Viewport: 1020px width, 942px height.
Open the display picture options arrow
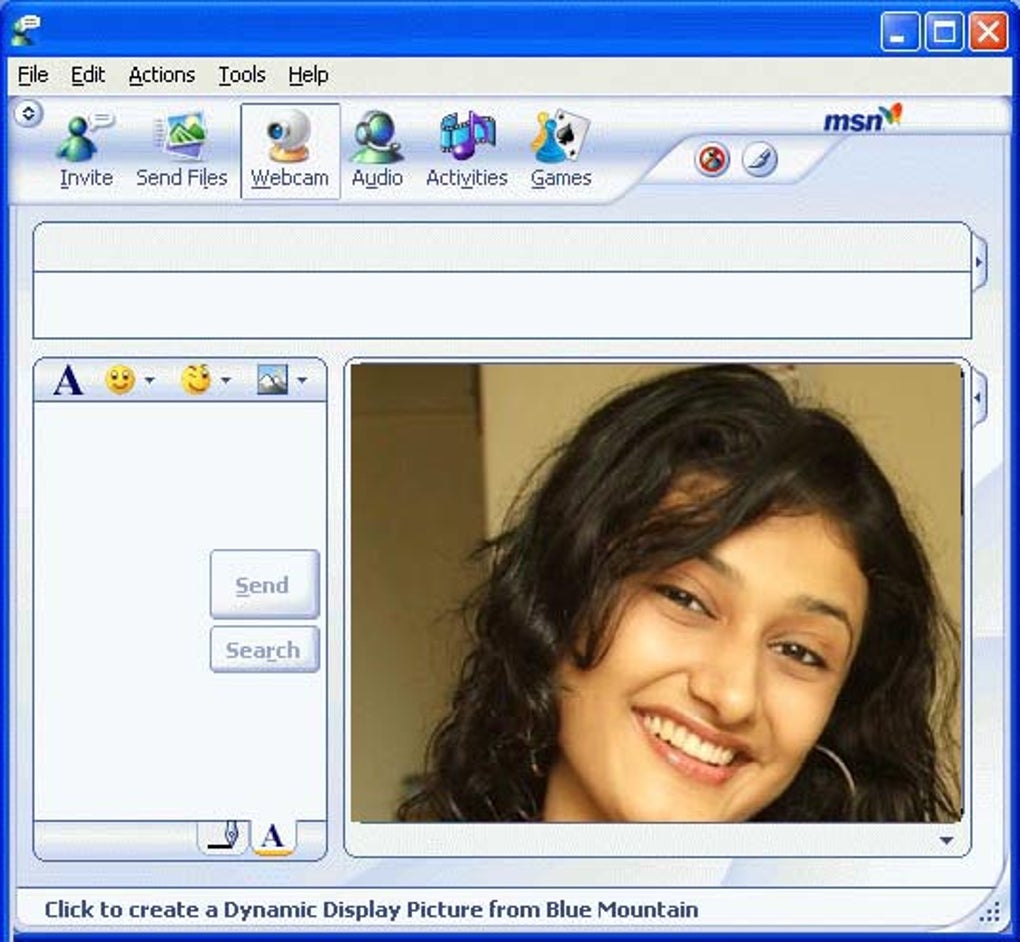coord(946,841)
